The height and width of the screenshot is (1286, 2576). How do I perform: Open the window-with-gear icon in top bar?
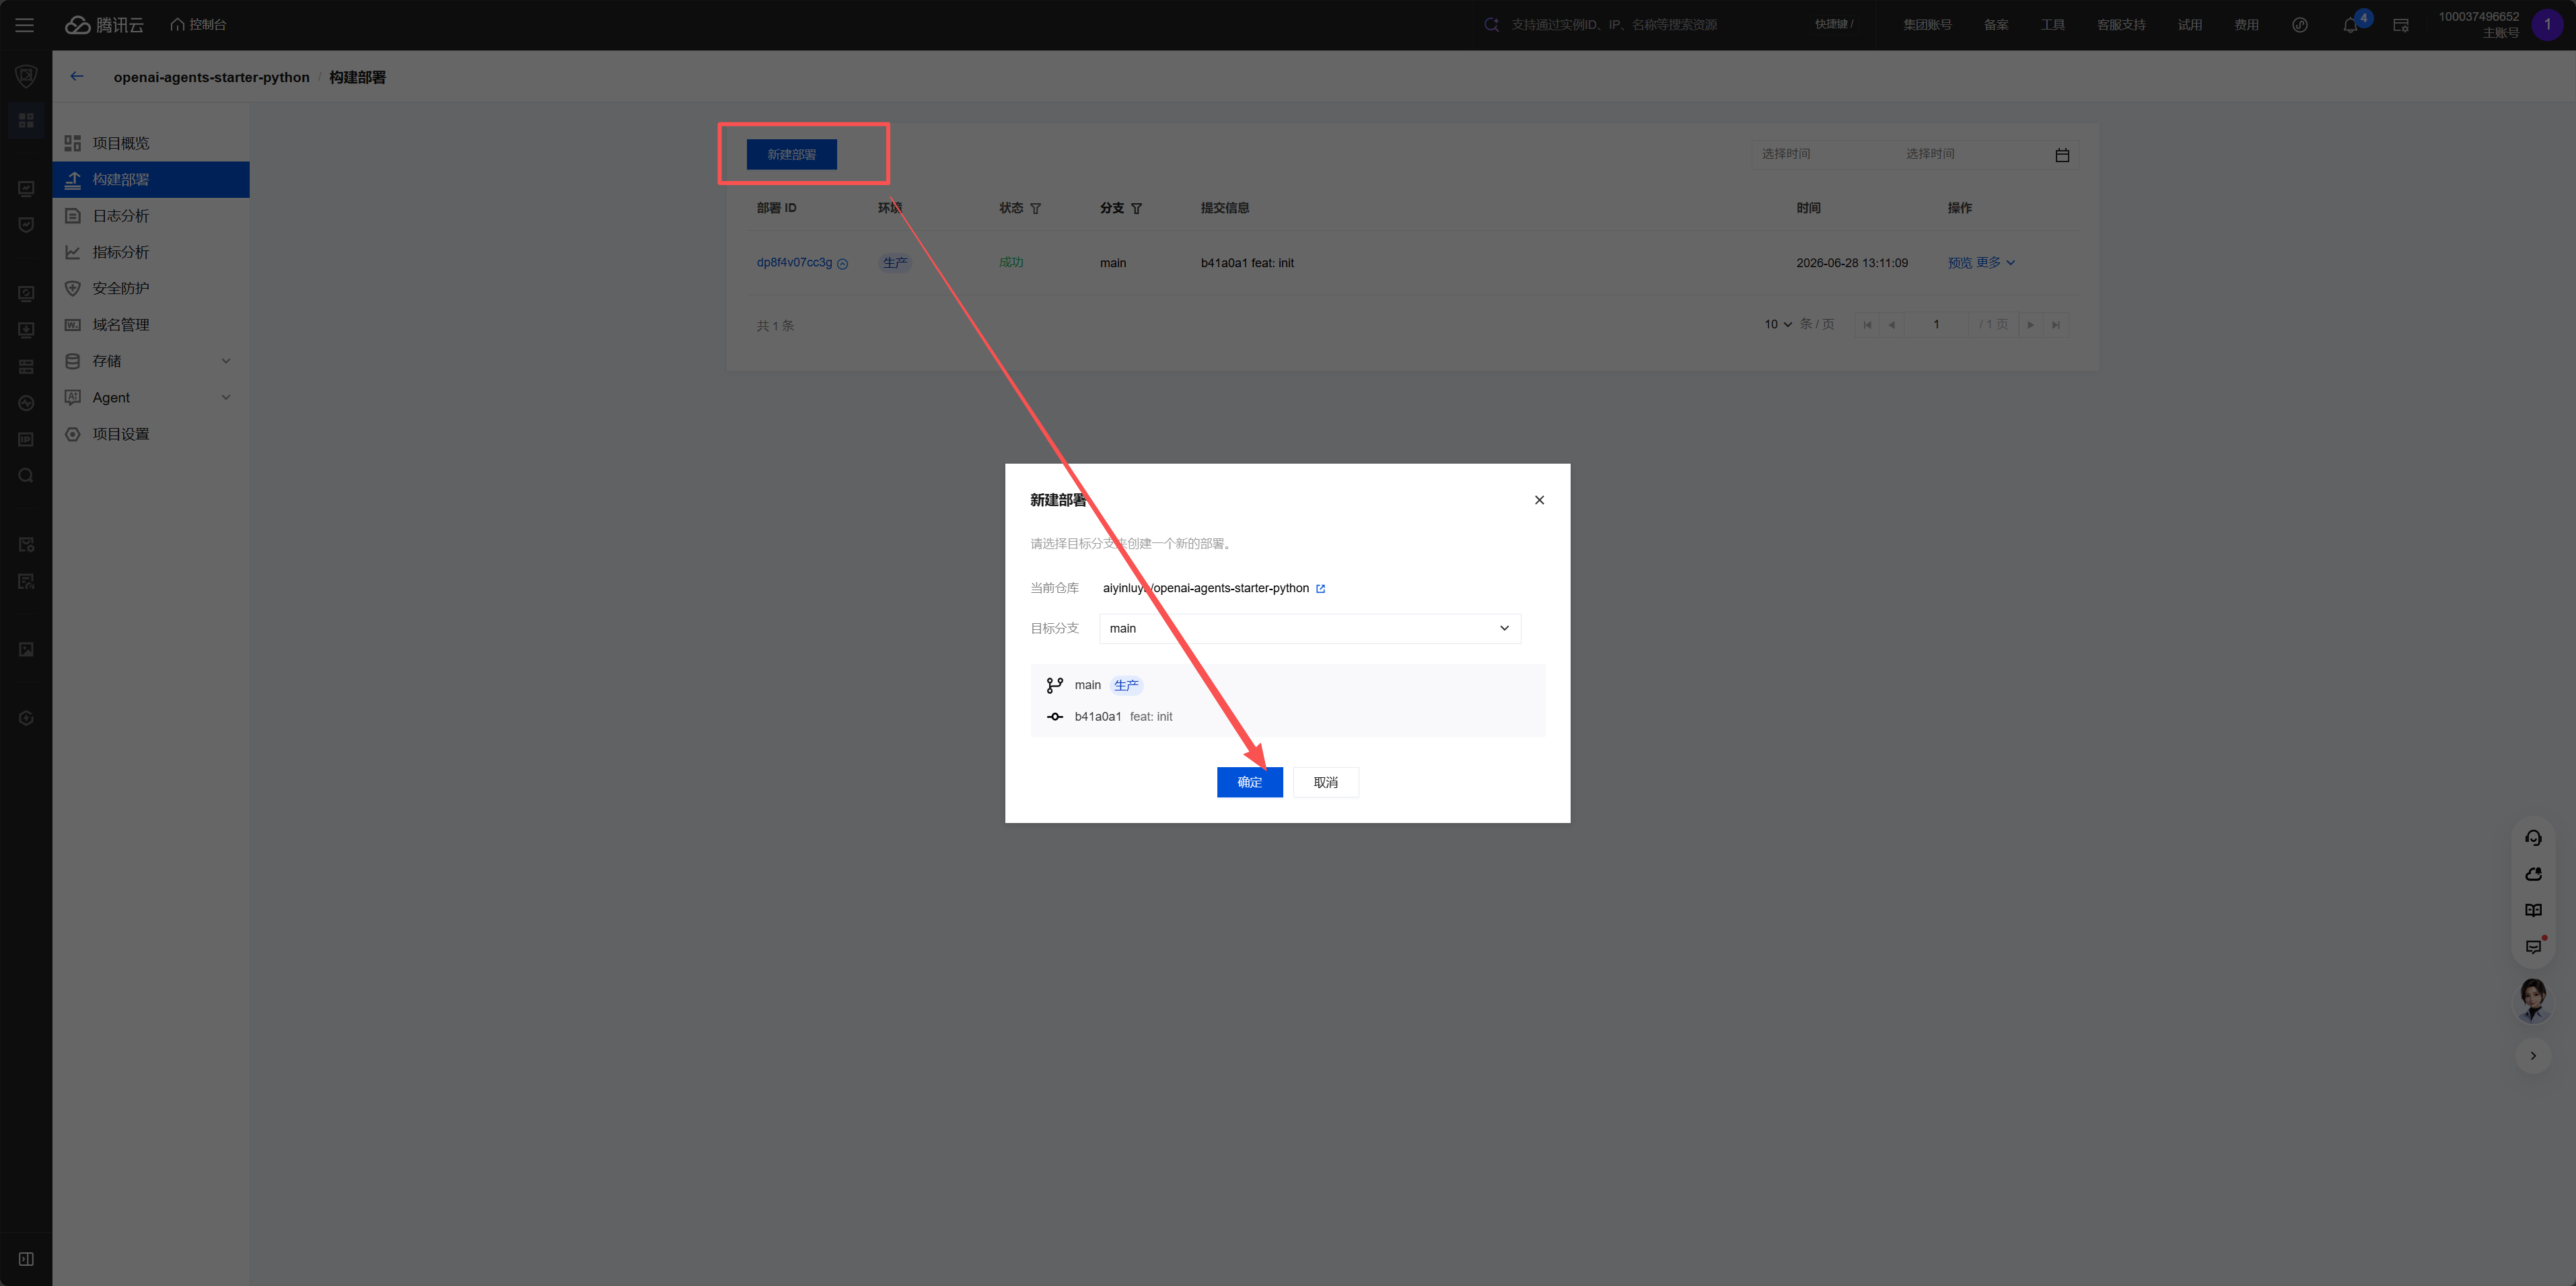tap(2401, 25)
